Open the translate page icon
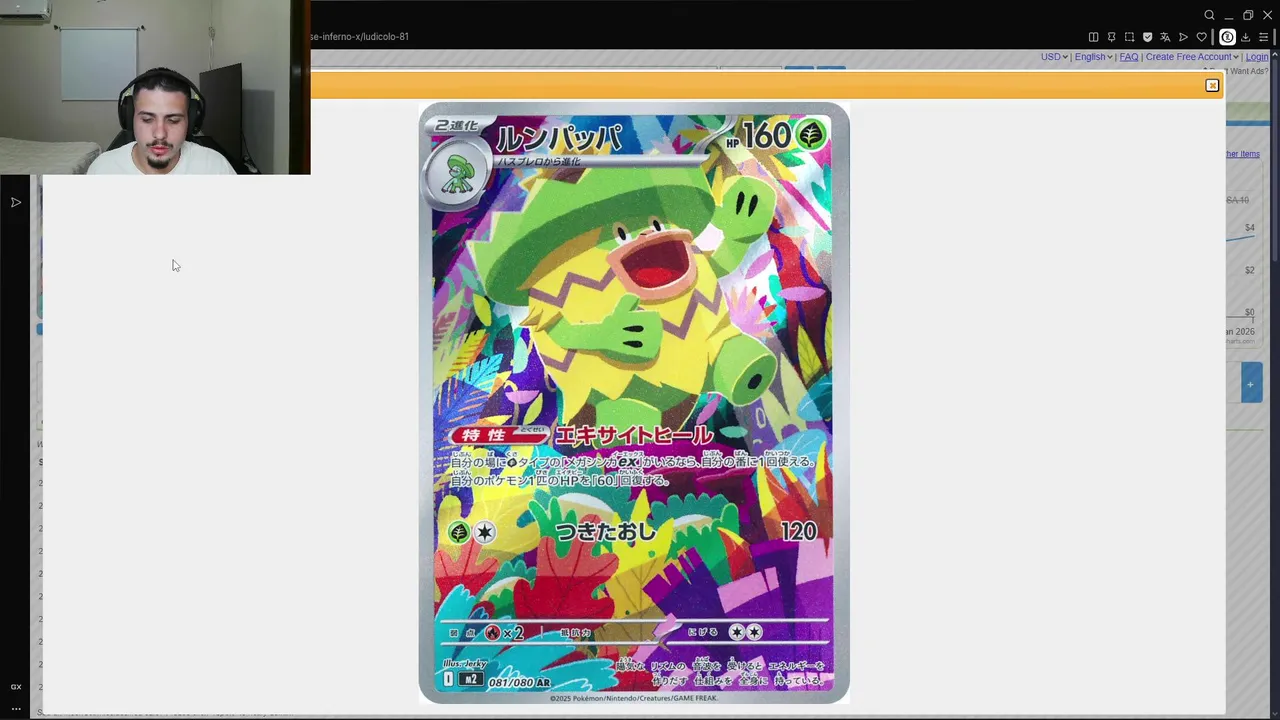Image resolution: width=1280 pixels, height=720 pixels. coord(1165,37)
